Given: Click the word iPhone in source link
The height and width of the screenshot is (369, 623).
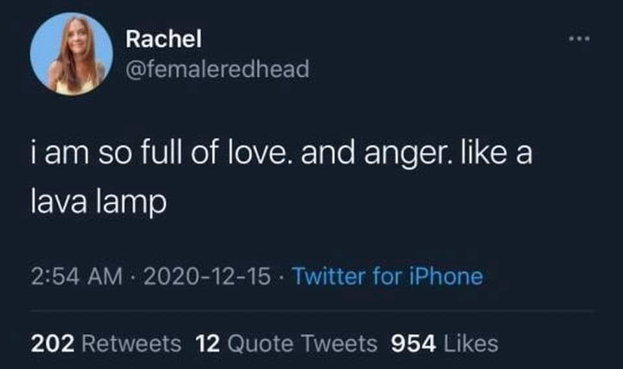Looking at the screenshot, I should click(446, 276).
